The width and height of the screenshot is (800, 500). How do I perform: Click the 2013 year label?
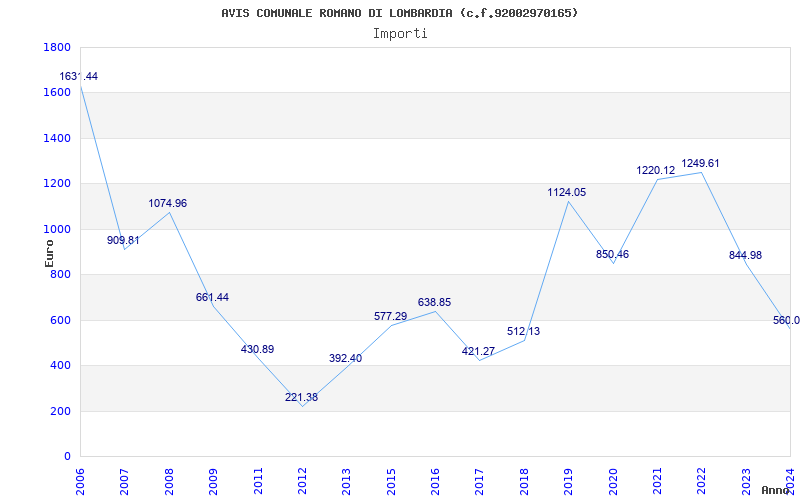(346, 482)
